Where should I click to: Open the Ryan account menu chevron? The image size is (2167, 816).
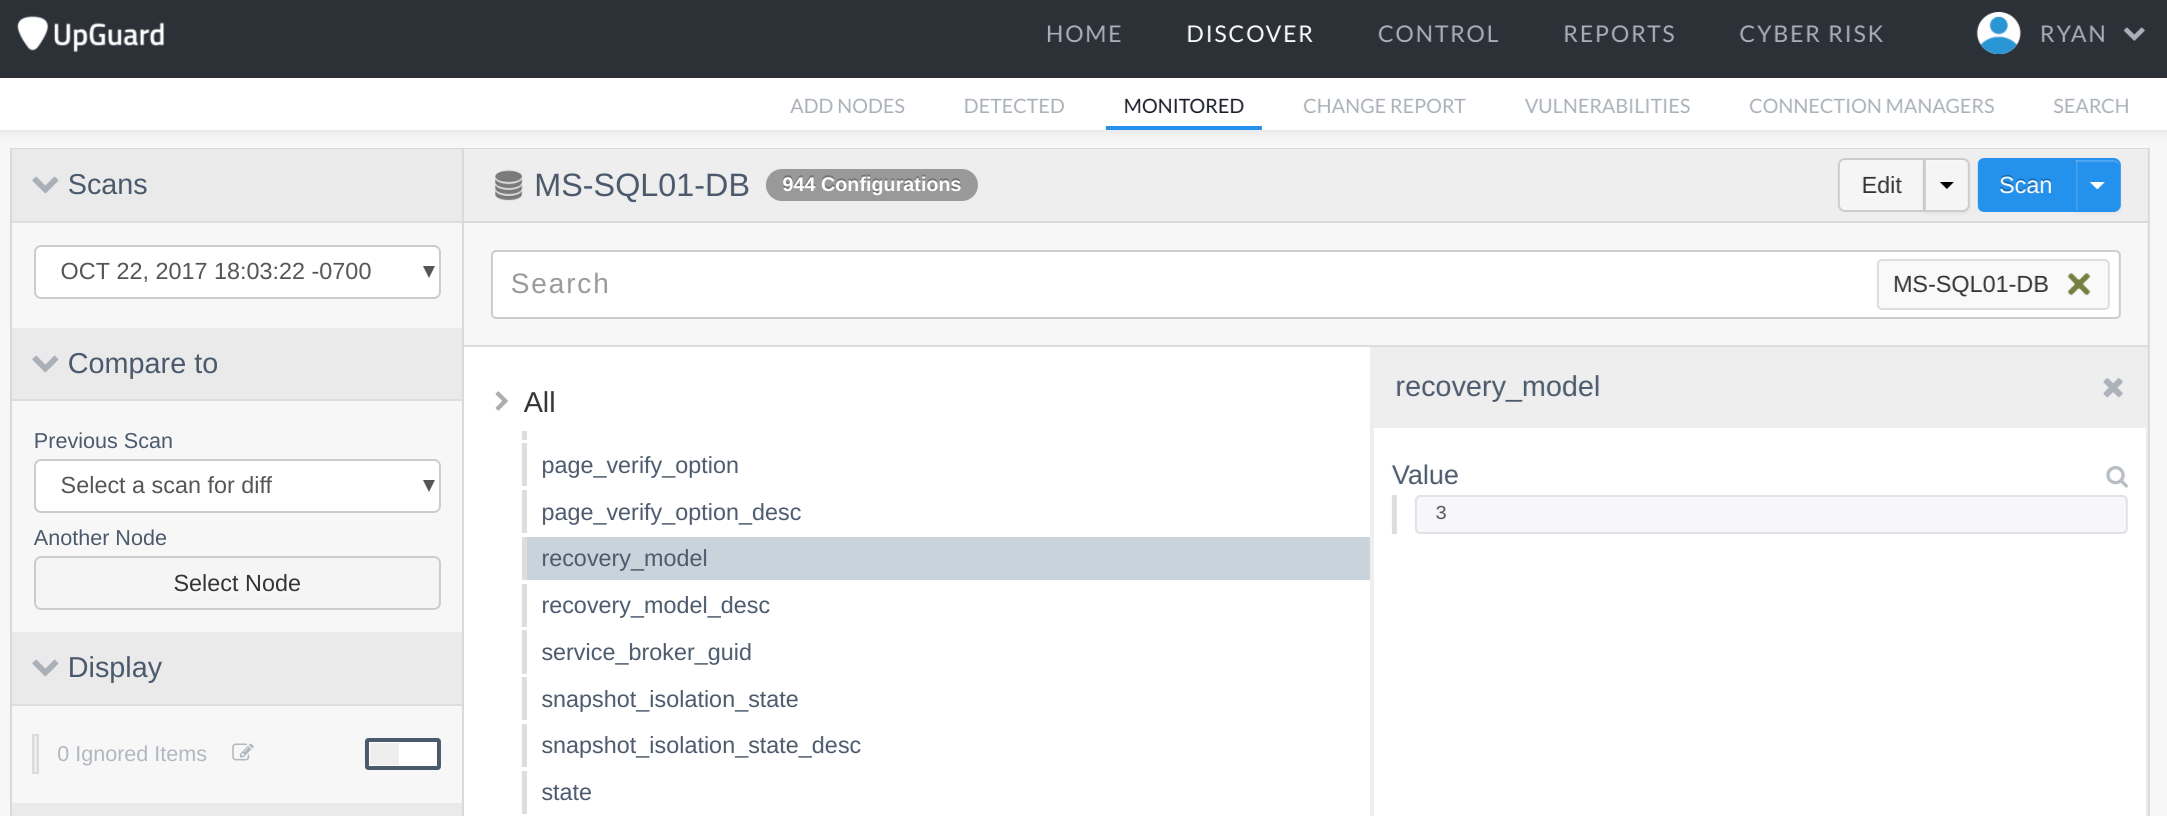click(x=2134, y=34)
